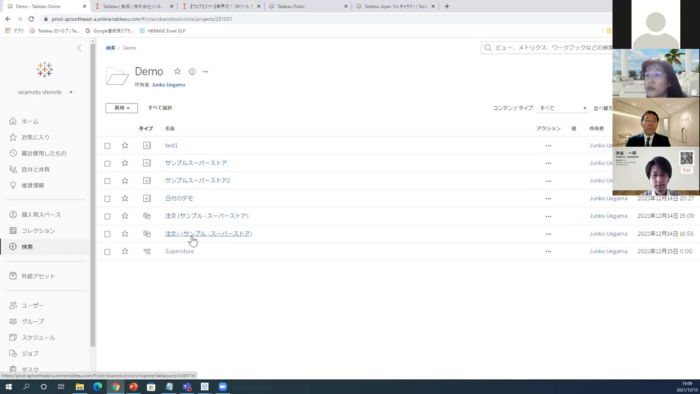Go to ホーム in the sidebar

click(30, 121)
